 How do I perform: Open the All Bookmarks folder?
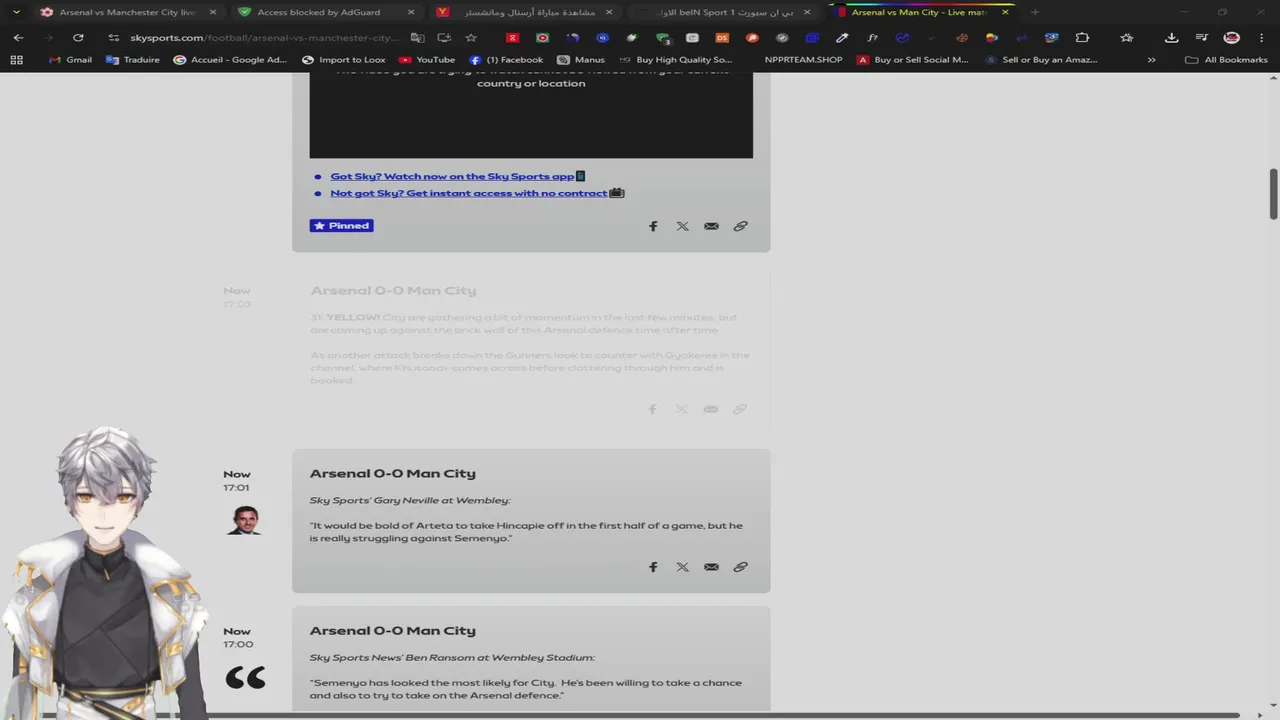tap(1226, 60)
